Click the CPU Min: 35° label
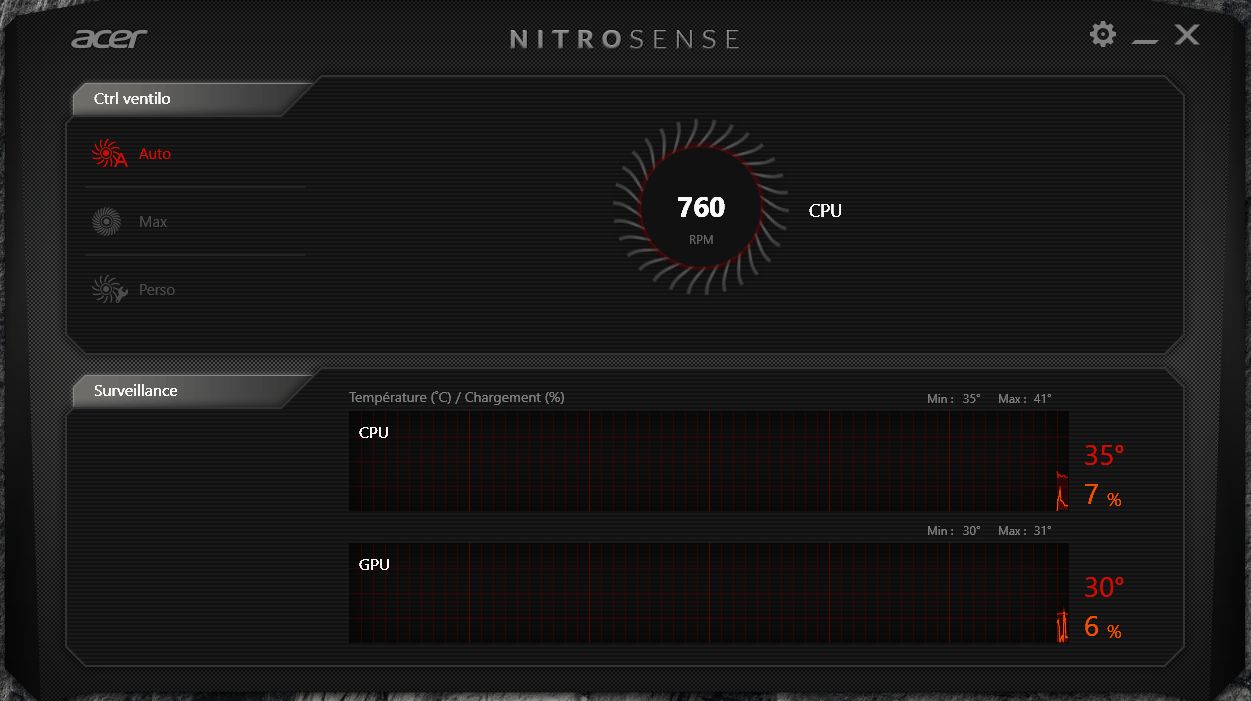The height and width of the screenshot is (701, 1251). 954,398
